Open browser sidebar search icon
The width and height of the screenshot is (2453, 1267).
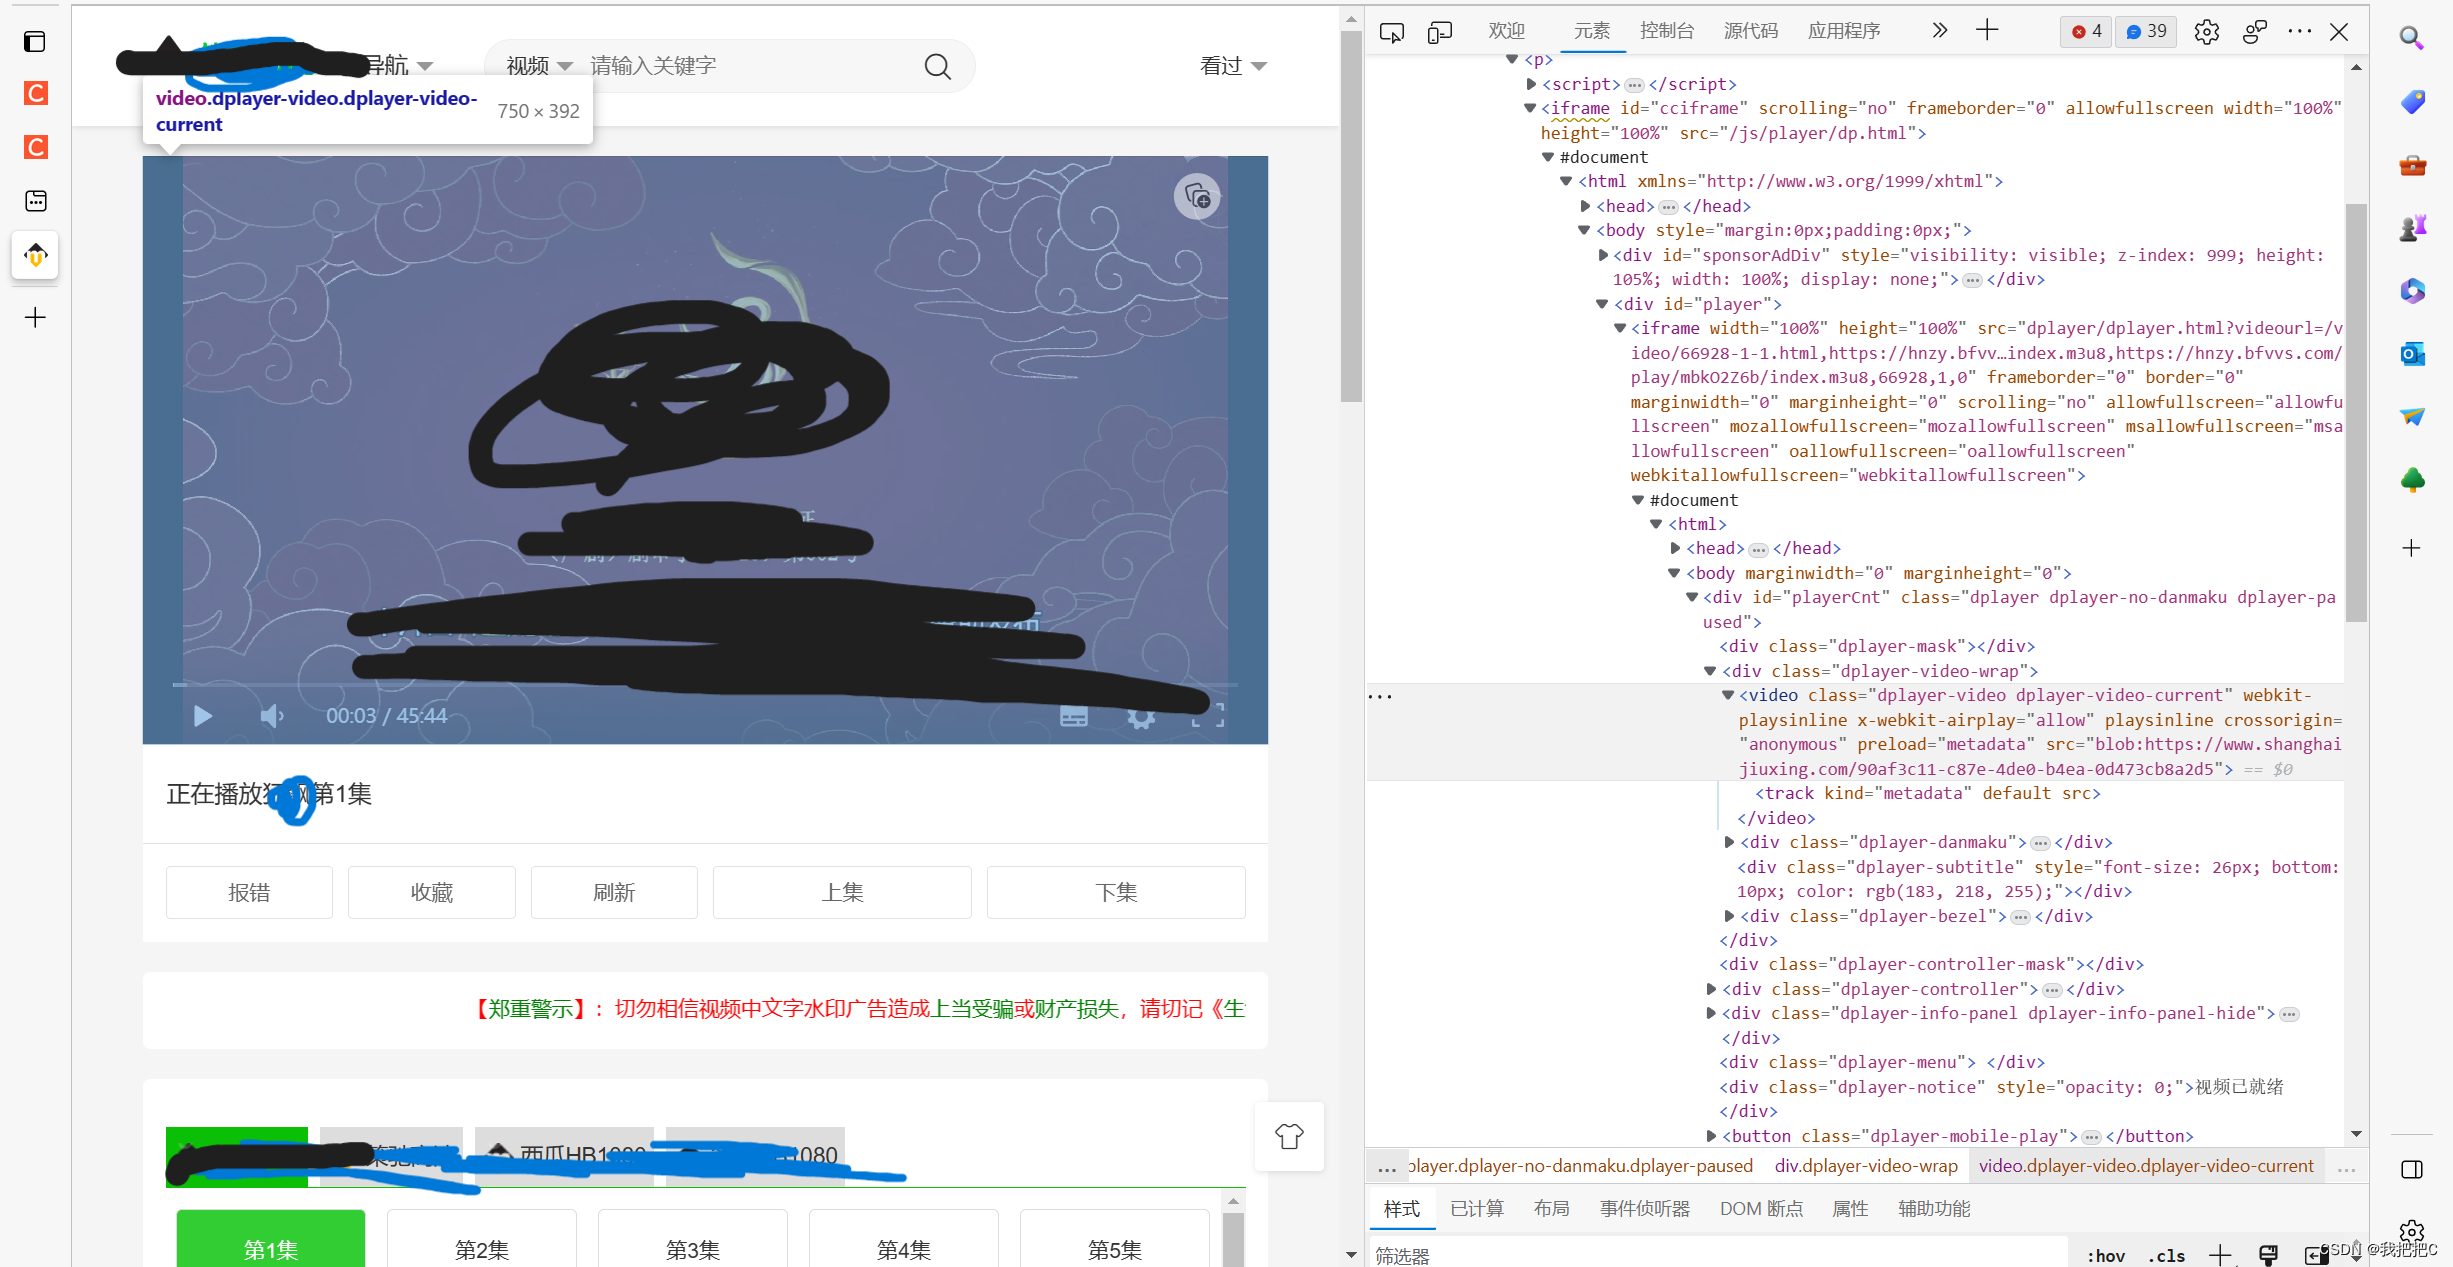point(2412,39)
